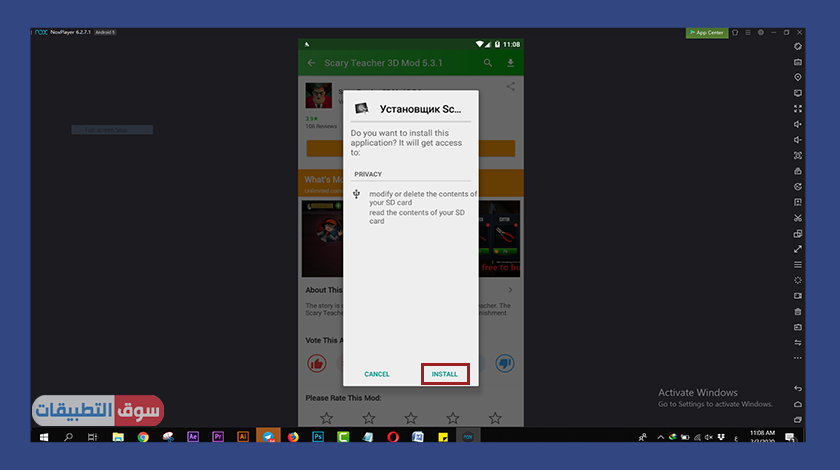
Task: Click the shirt theme icon in title bar
Action: [x=735, y=33]
